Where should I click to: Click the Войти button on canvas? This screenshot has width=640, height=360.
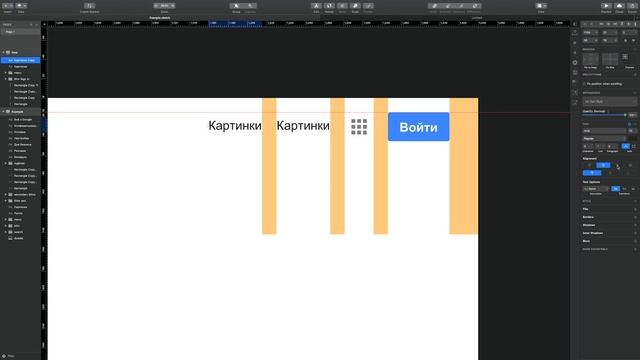[419, 127]
